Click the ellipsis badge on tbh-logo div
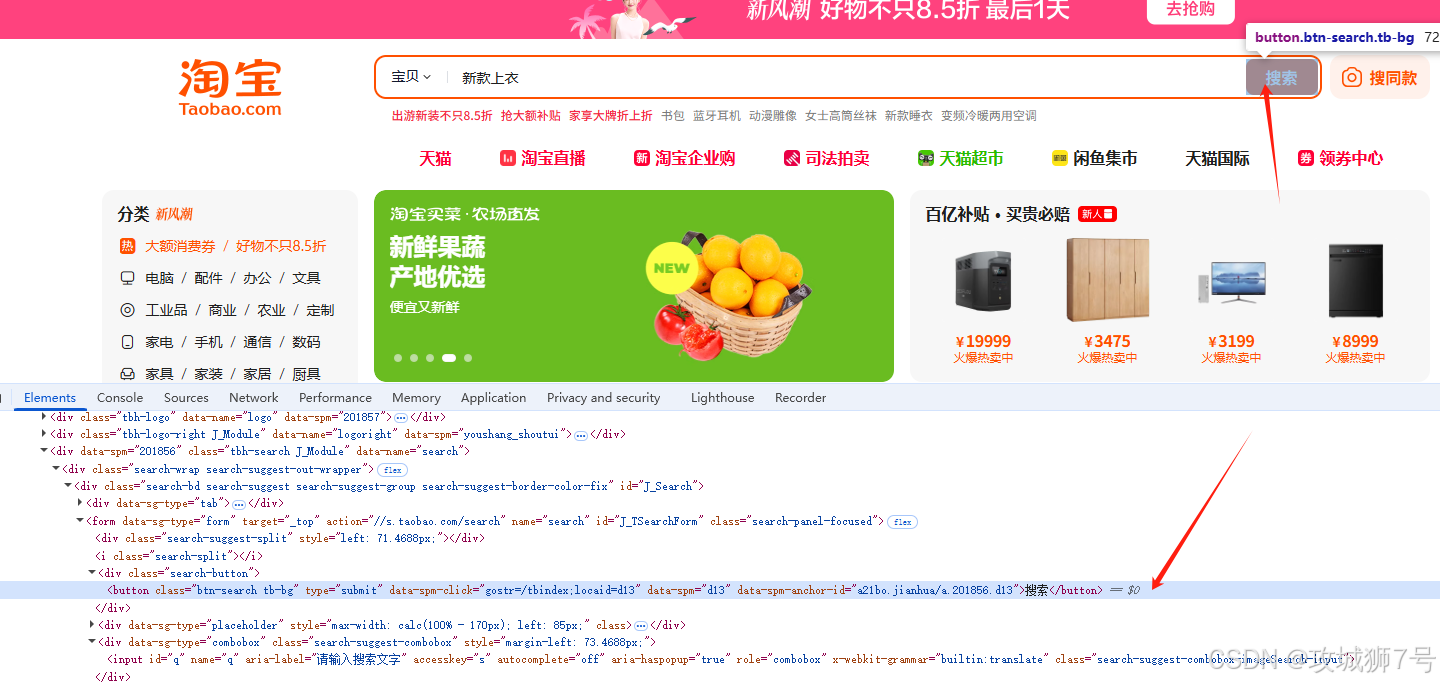 coord(401,417)
